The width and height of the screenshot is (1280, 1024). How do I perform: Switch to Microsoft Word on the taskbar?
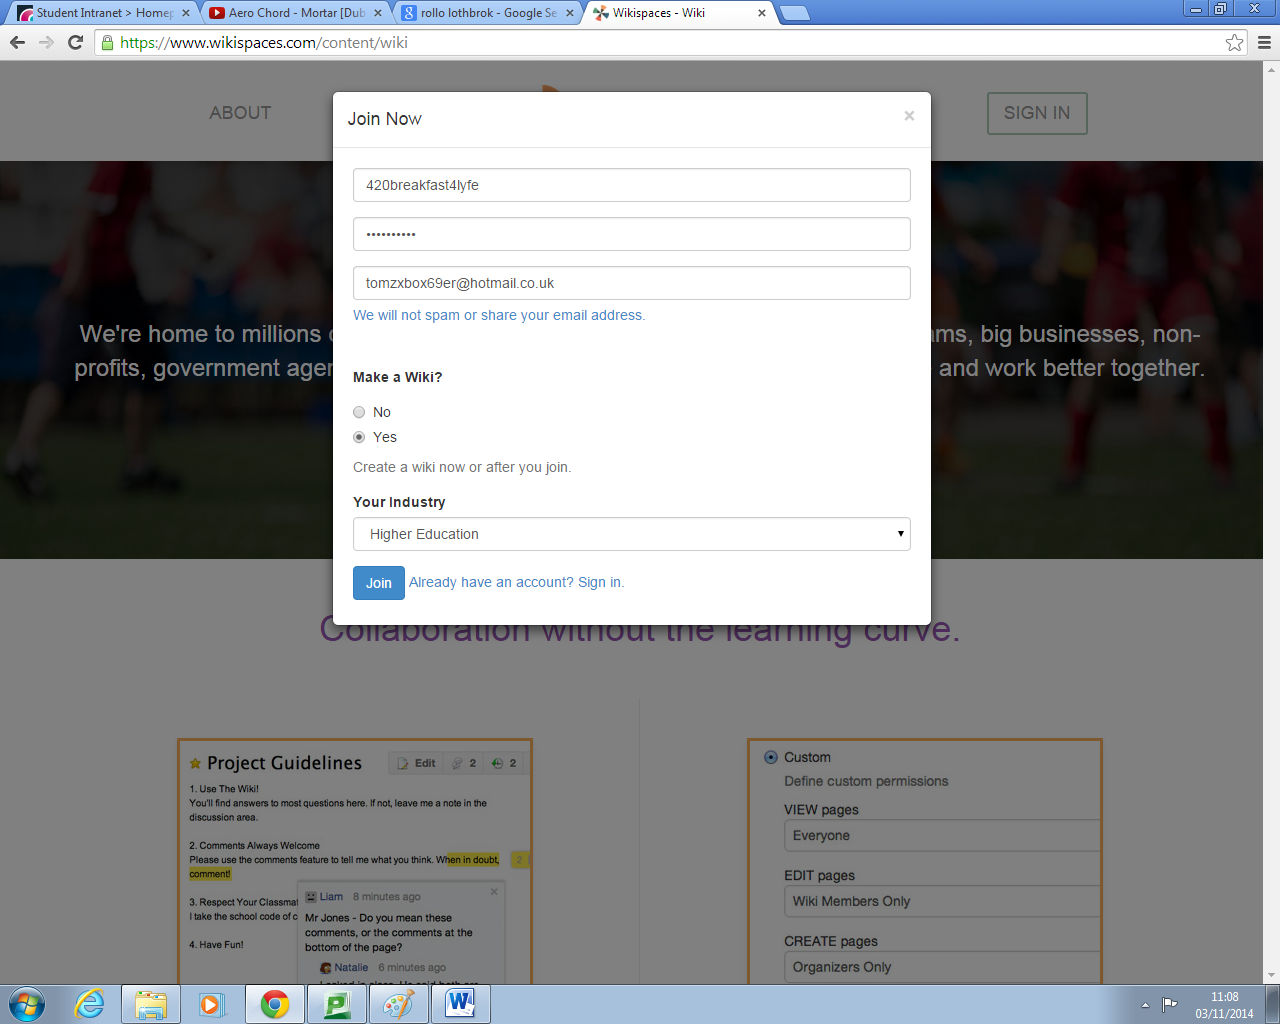[461, 1004]
